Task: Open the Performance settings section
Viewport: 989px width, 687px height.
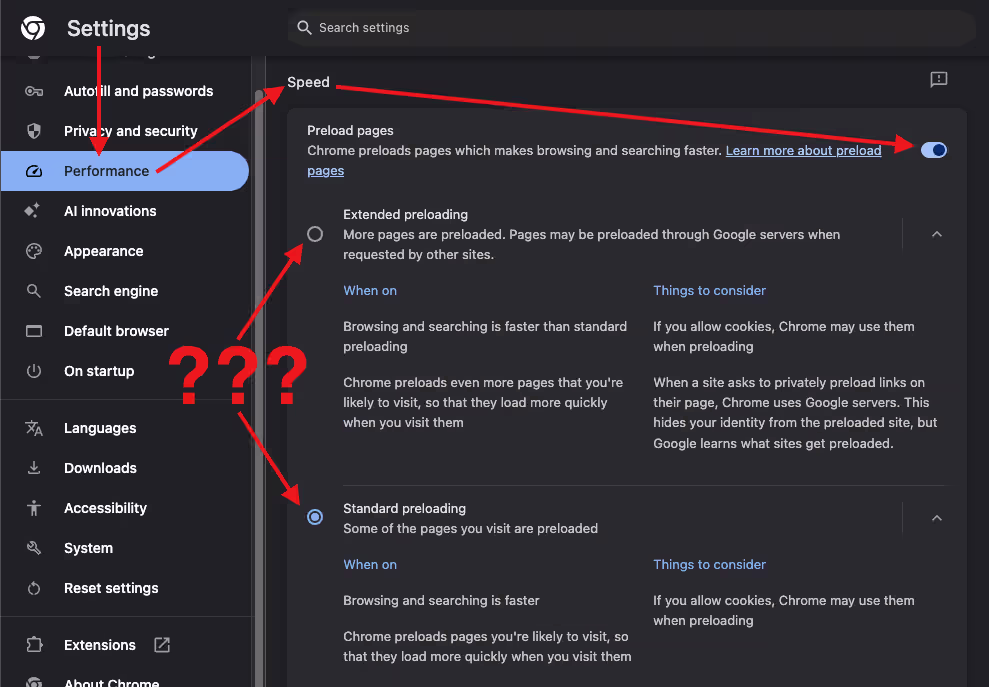Action: tap(106, 171)
